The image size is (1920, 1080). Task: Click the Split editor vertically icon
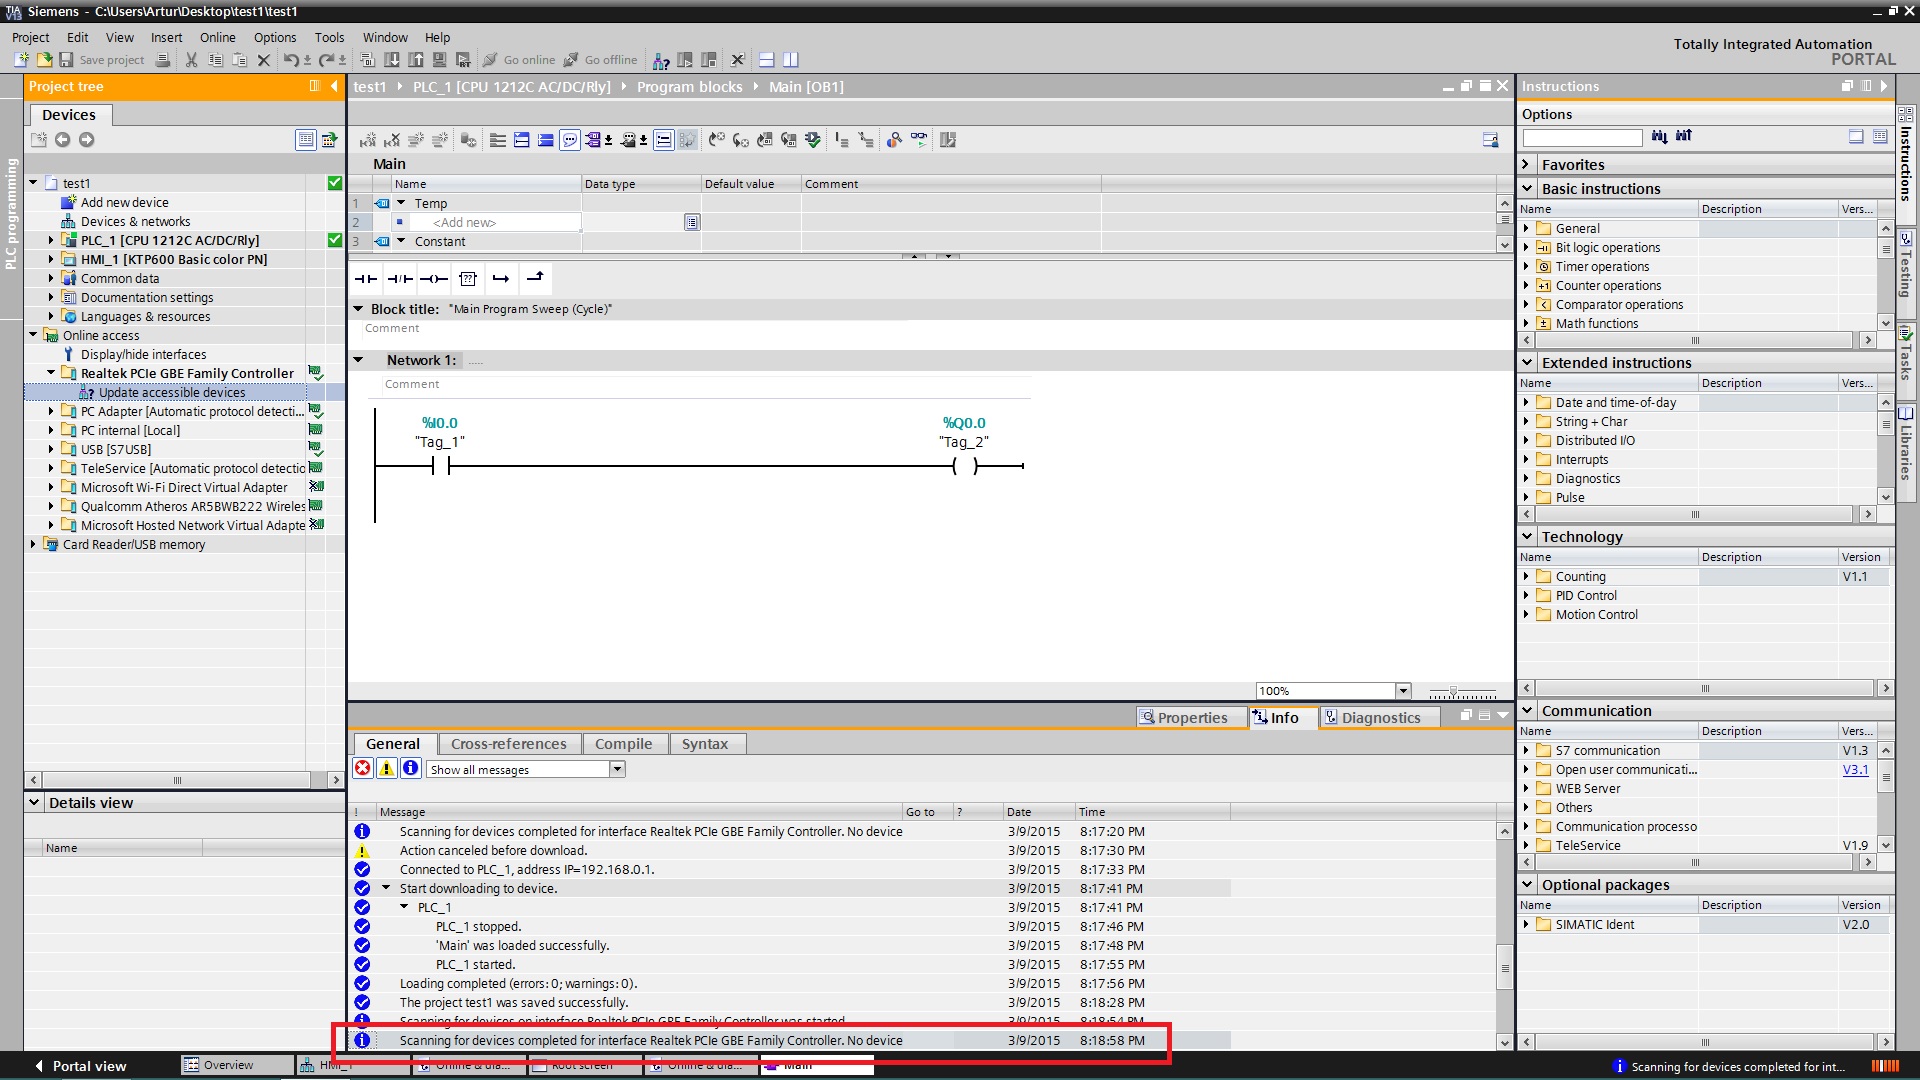tap(791, 60)
